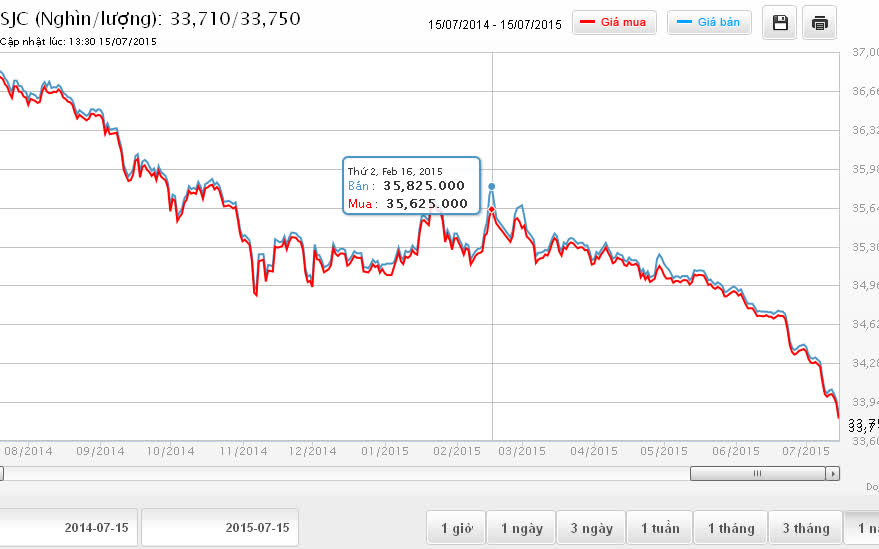
Task: Select the 1 ngày time range
Action: [x=521, y=528]
